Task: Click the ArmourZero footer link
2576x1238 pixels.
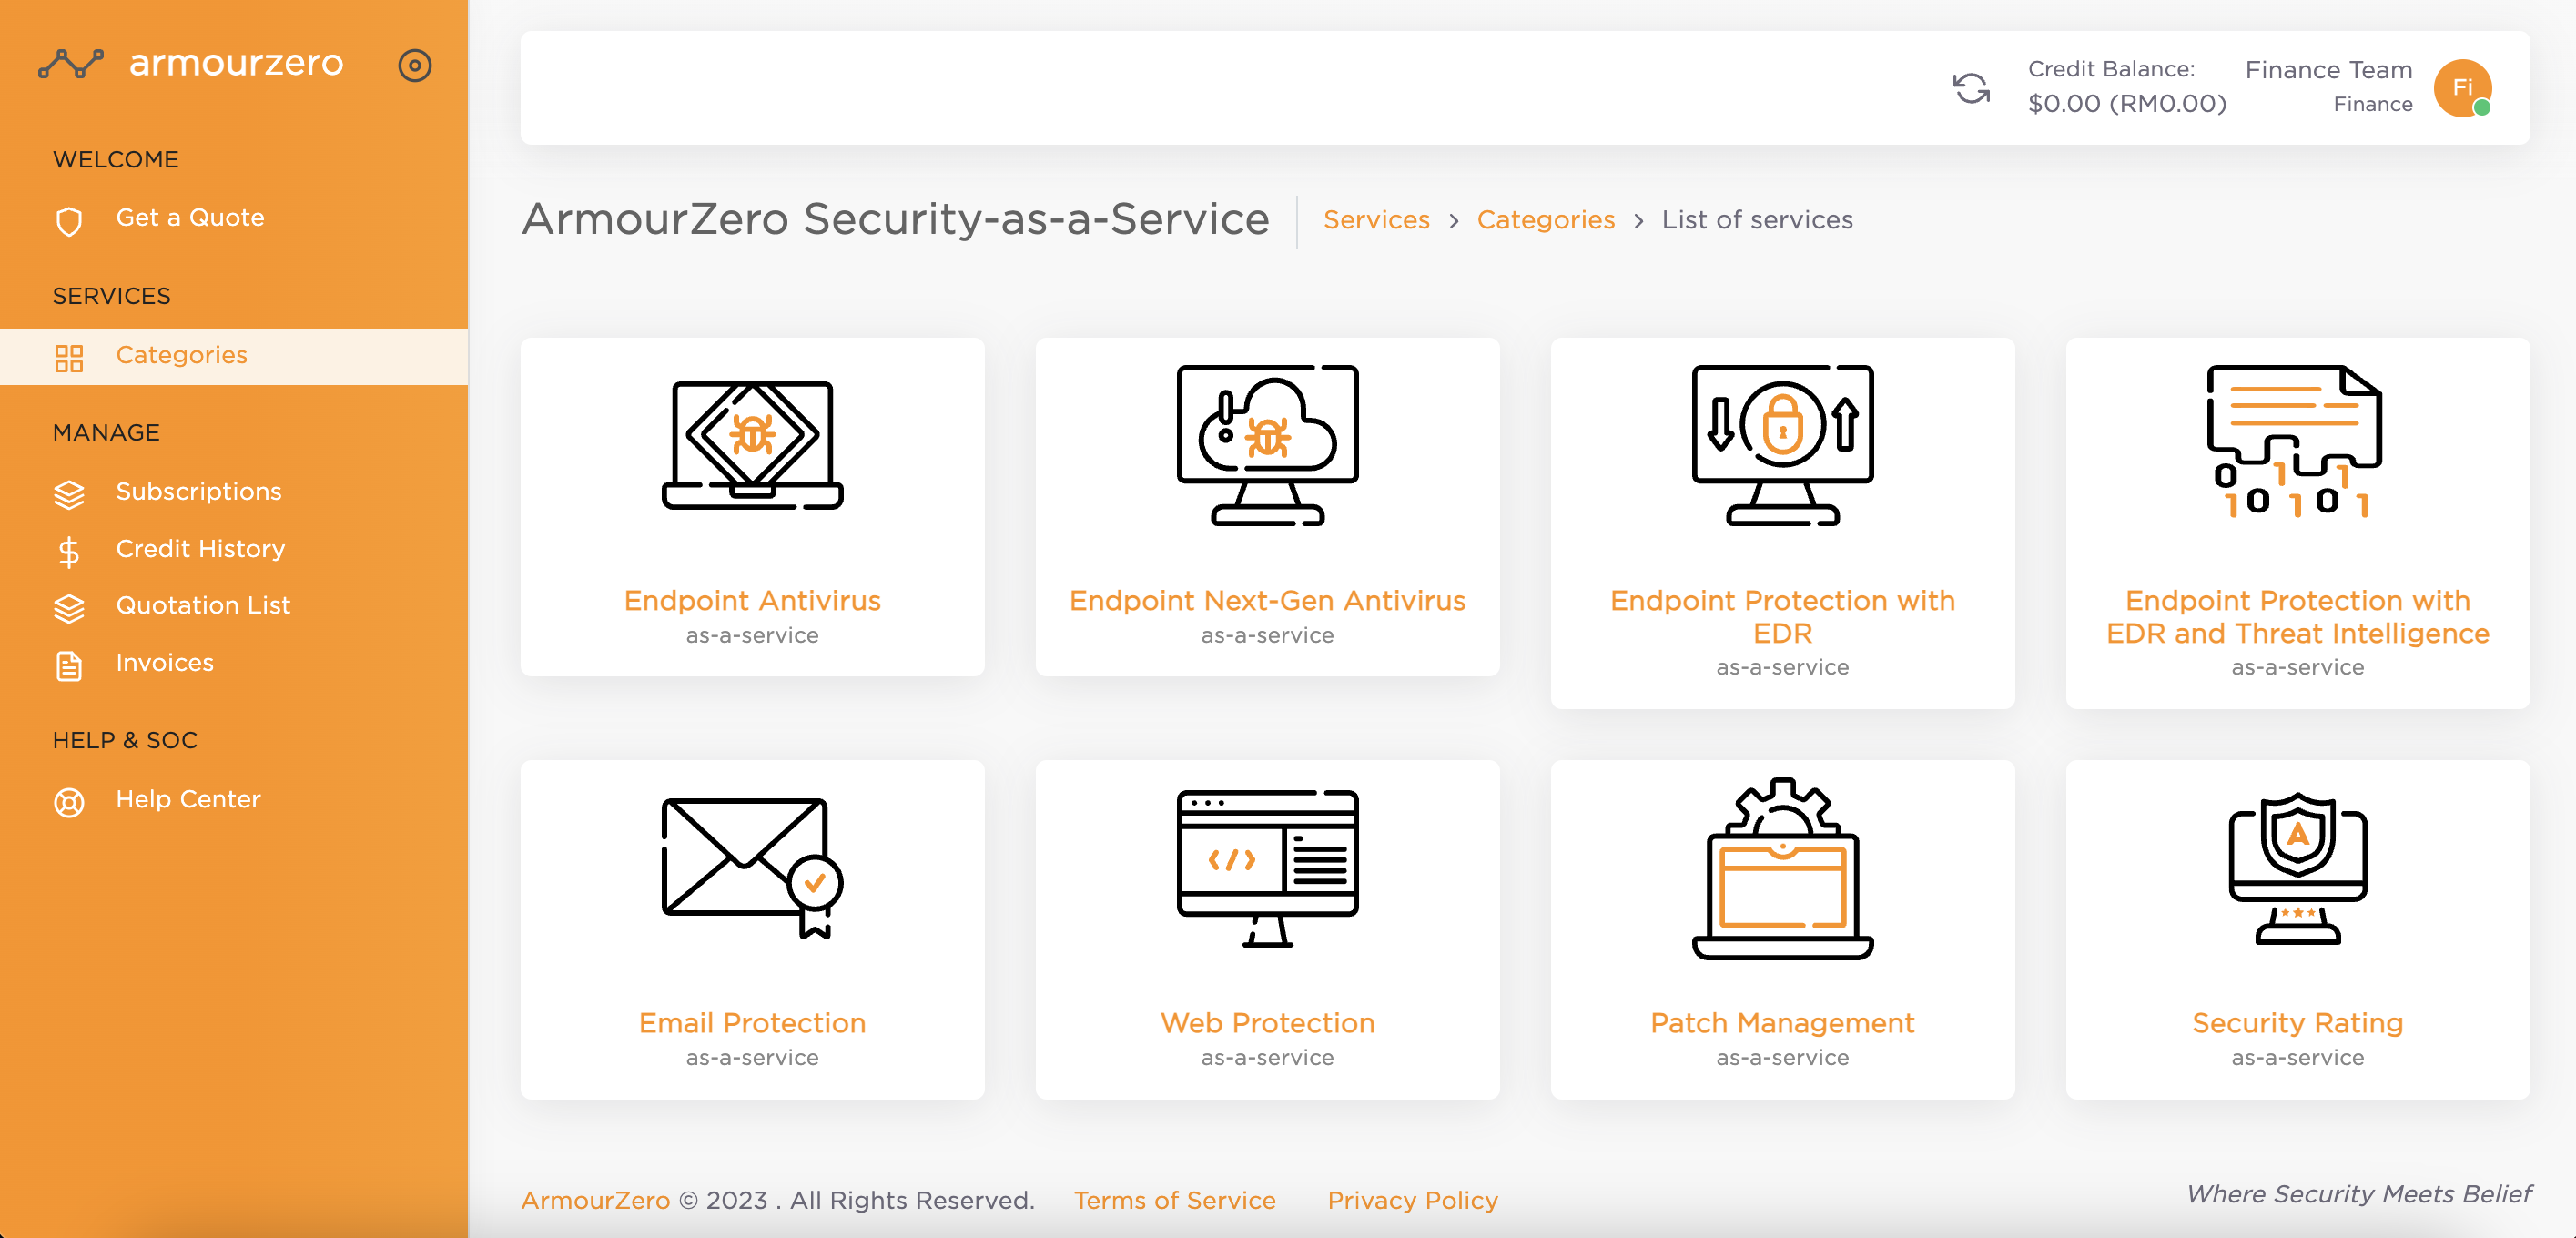Action: (595, 1200)
